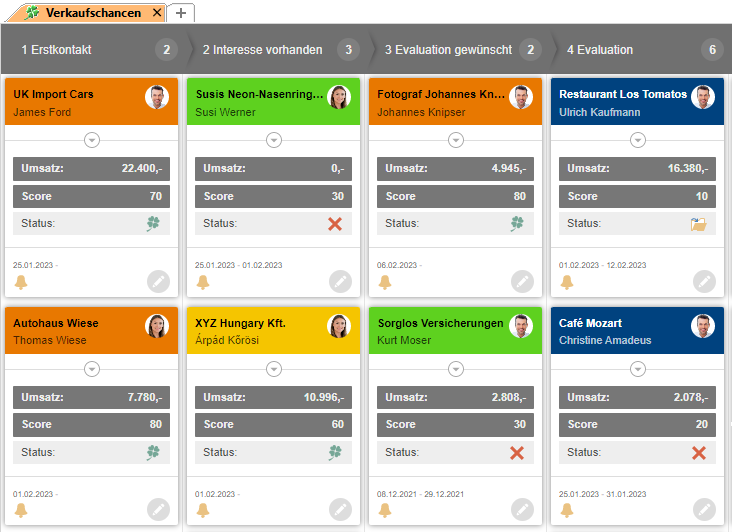Screen dimensions: 732x532
Task: Switch to the Verkaufschancen tab
Action: [x=86, y=13]
